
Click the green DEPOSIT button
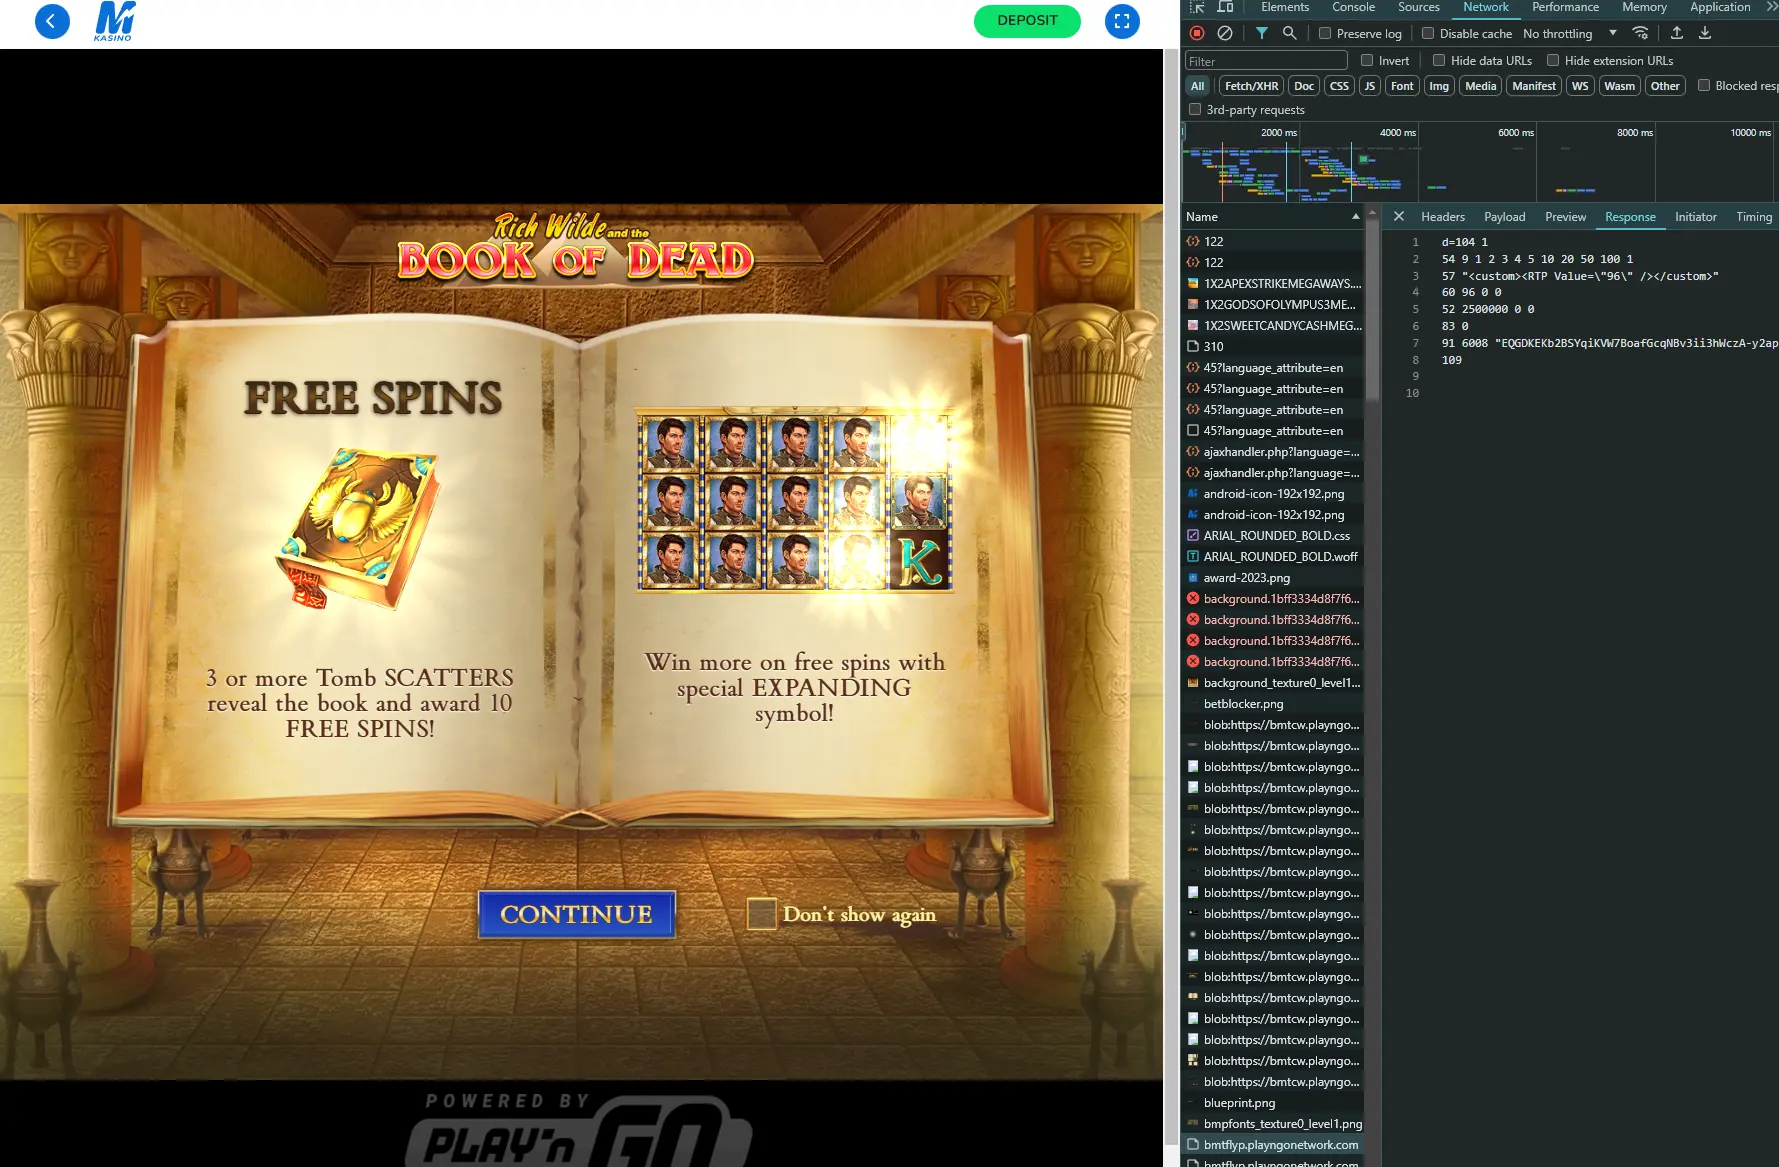coord(1027,21)
